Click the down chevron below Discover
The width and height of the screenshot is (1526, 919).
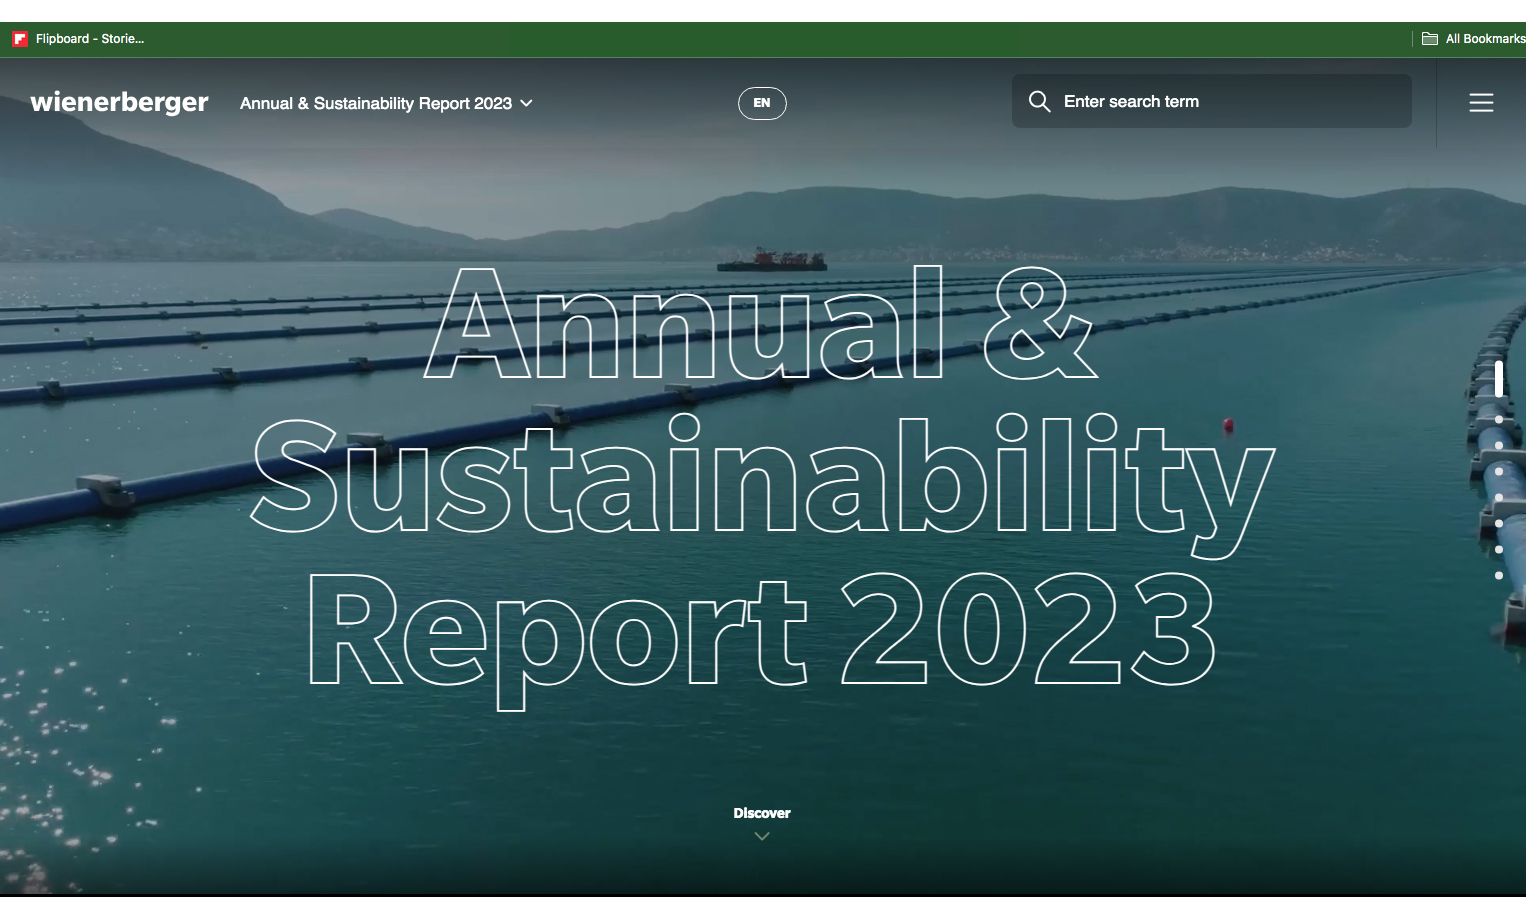tap(762, 836)
